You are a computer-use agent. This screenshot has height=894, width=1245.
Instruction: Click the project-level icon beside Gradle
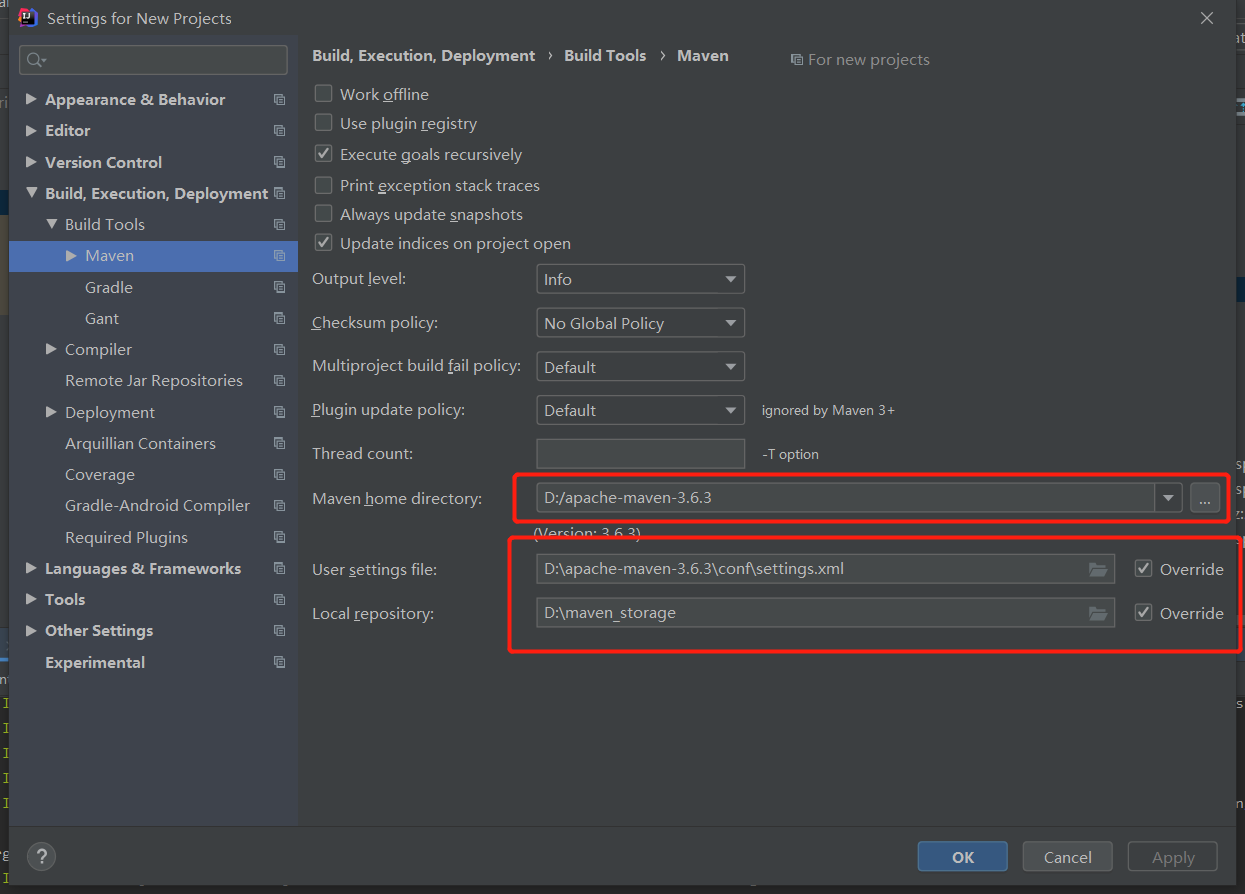[279, 287]
